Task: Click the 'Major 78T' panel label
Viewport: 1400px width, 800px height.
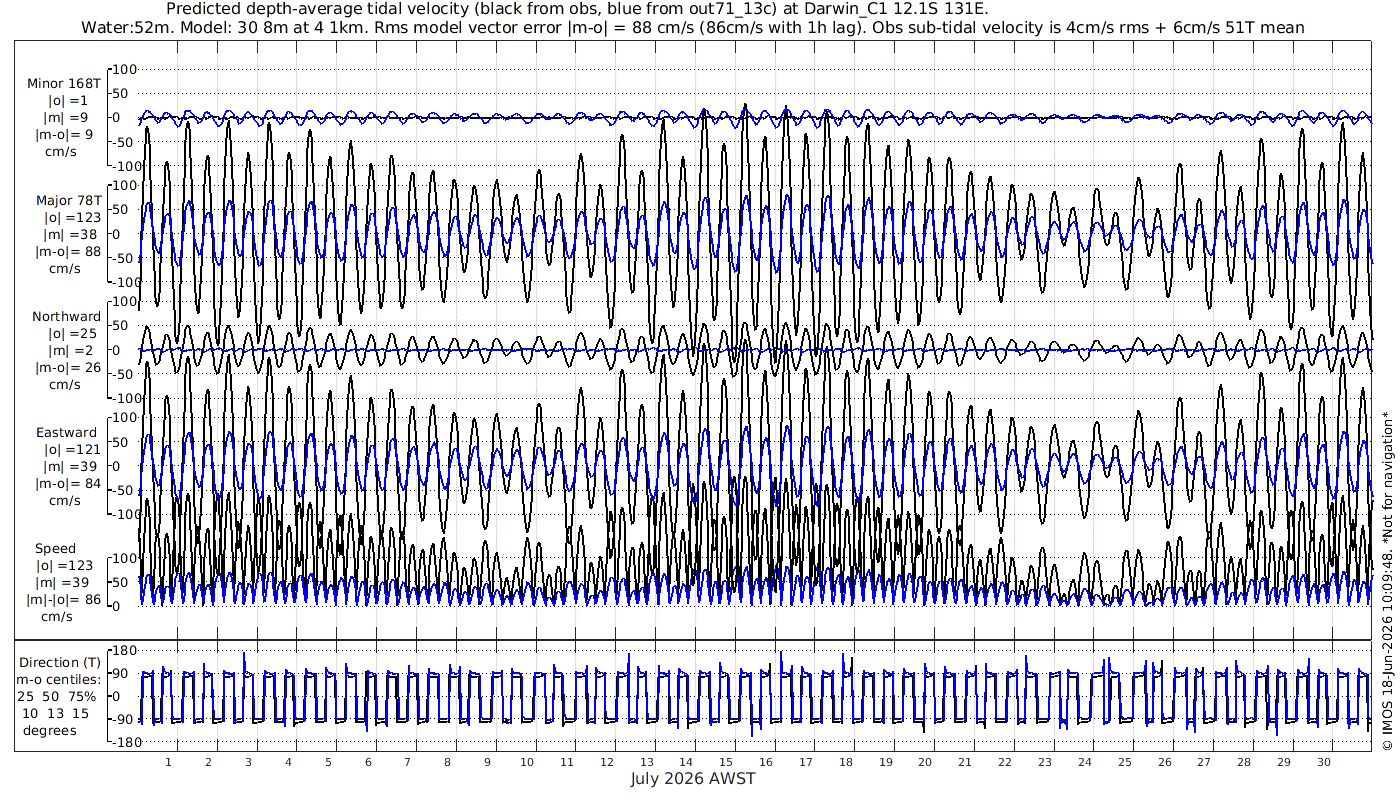Action: click(68, 200)
